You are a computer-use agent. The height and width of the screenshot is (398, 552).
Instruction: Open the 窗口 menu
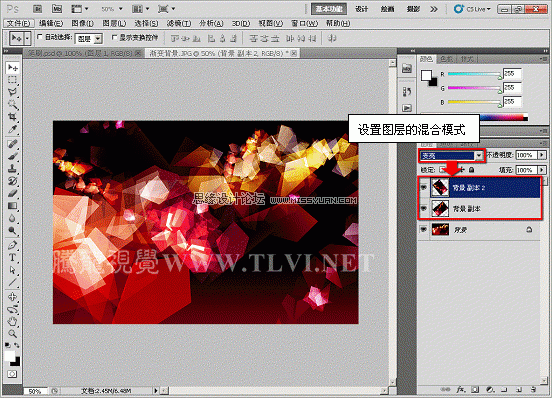tap(305, 24)
